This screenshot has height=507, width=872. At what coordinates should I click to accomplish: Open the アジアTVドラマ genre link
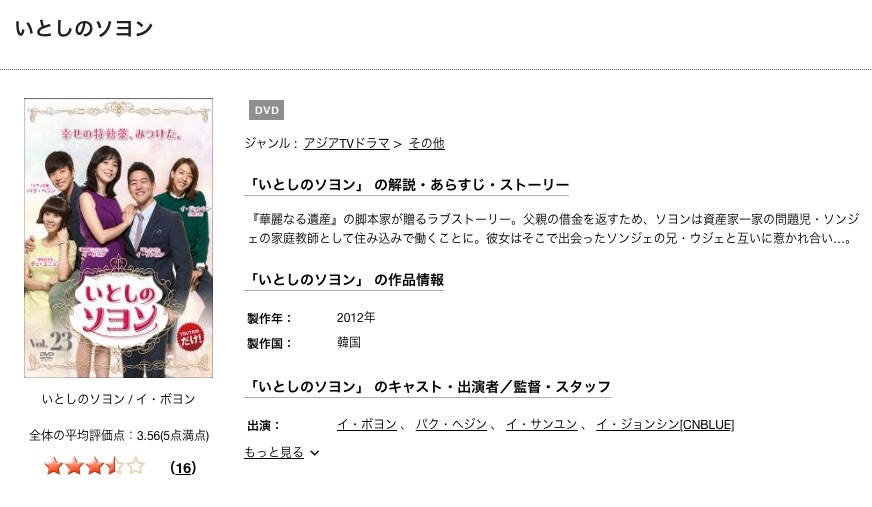click(346, 143)
